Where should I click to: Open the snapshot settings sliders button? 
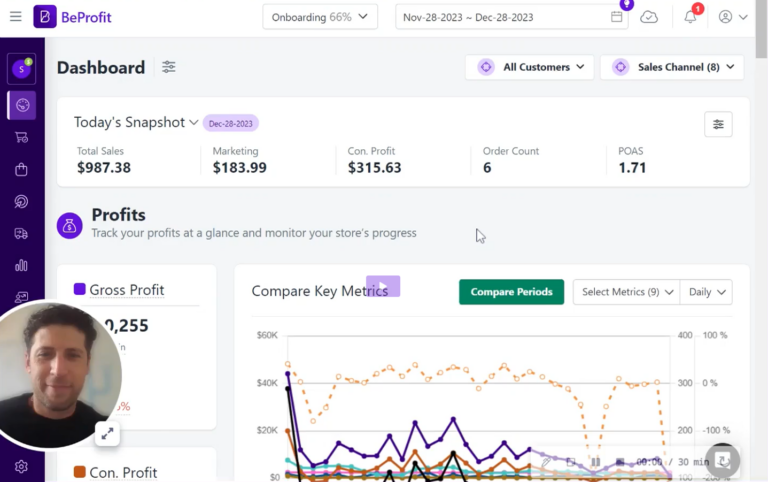[718, 124]
